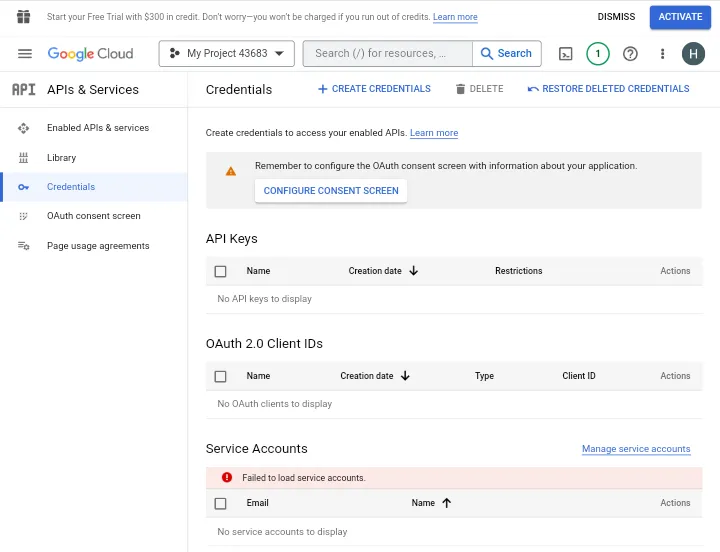
Task: Open Manage service accounts link
Action: pyautogui.click(x=636, y=449)
